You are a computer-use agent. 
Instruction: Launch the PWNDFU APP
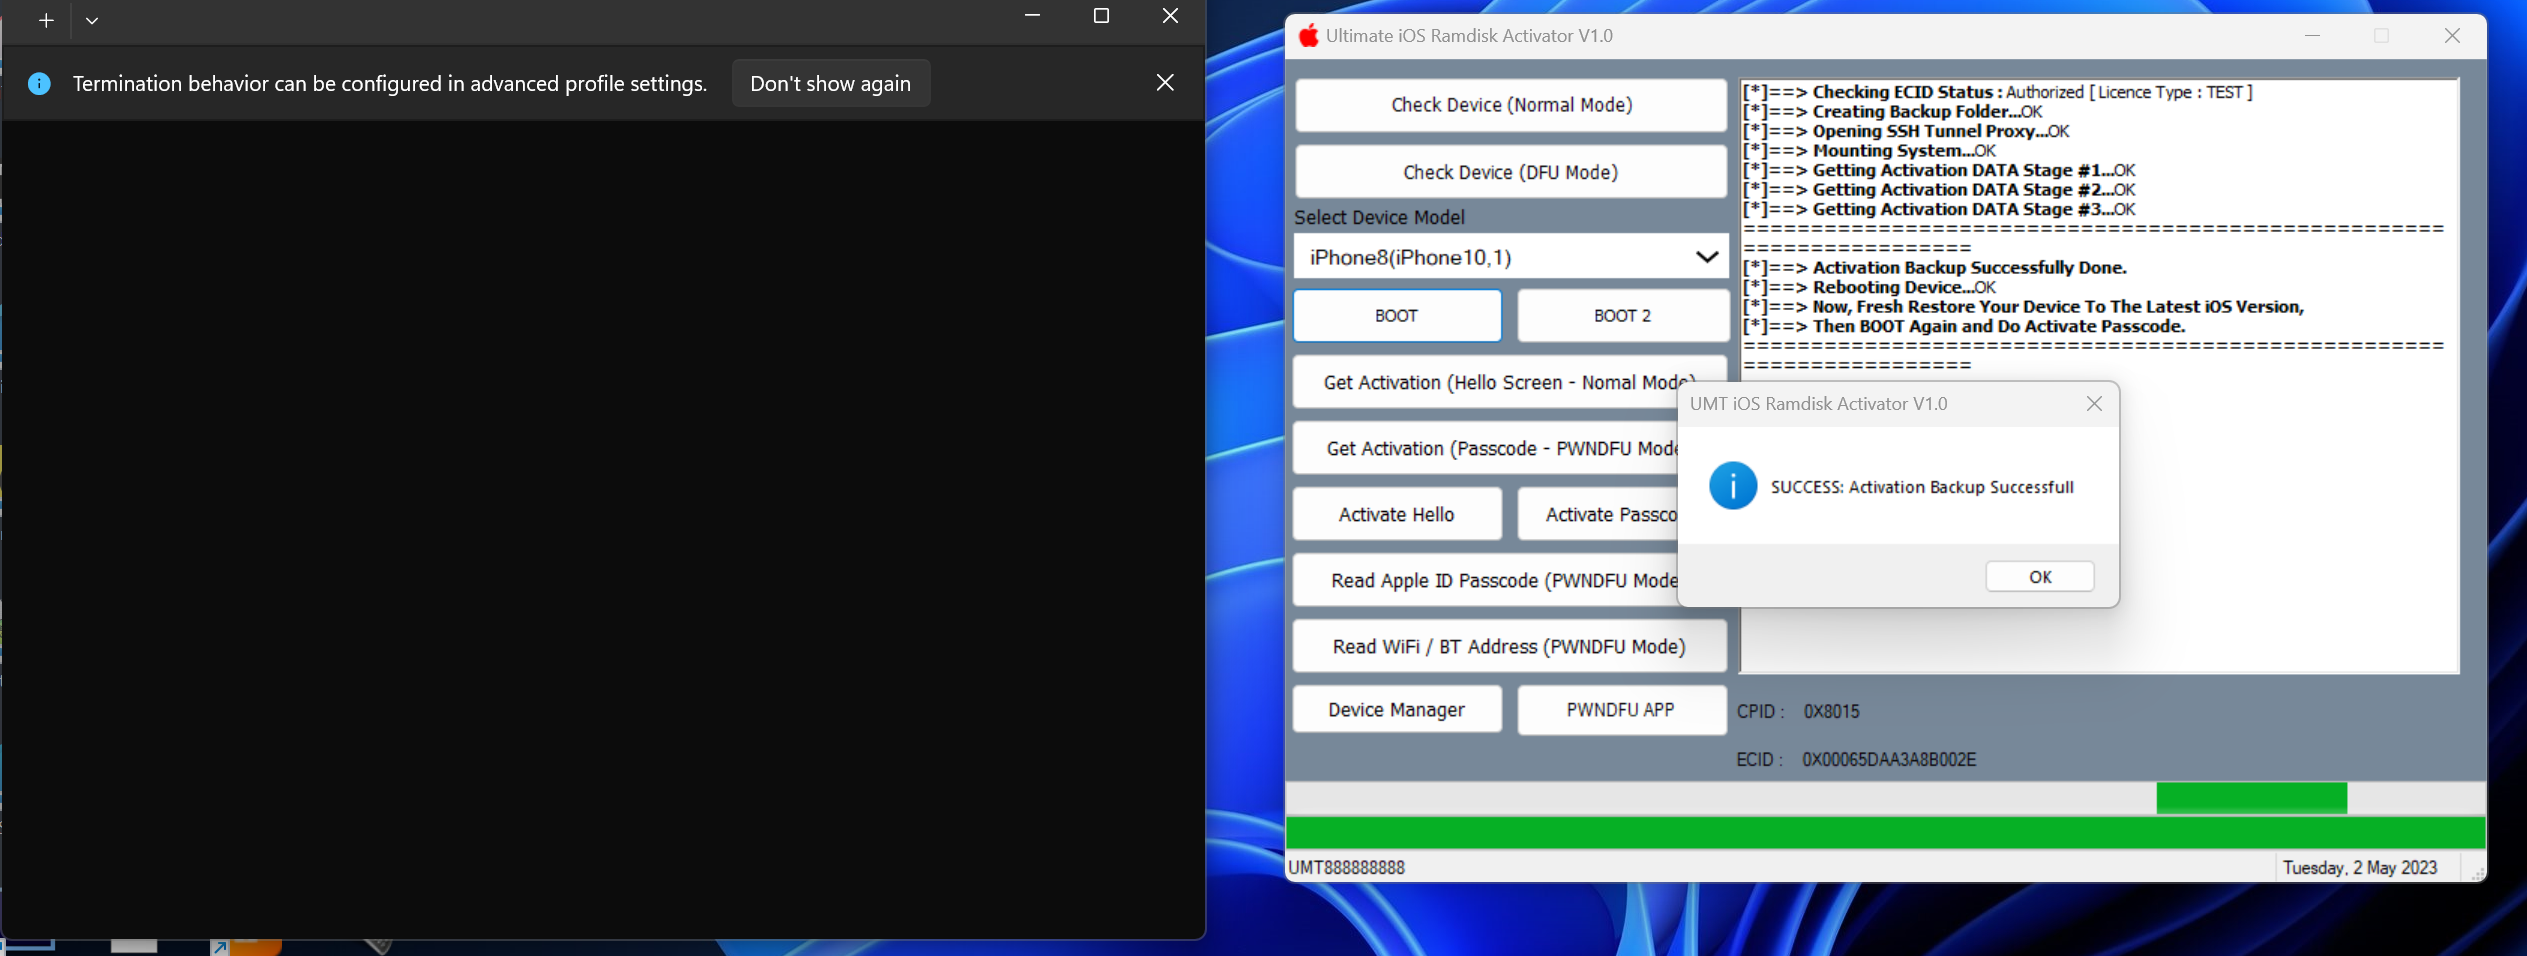[x=1620, y=709]
